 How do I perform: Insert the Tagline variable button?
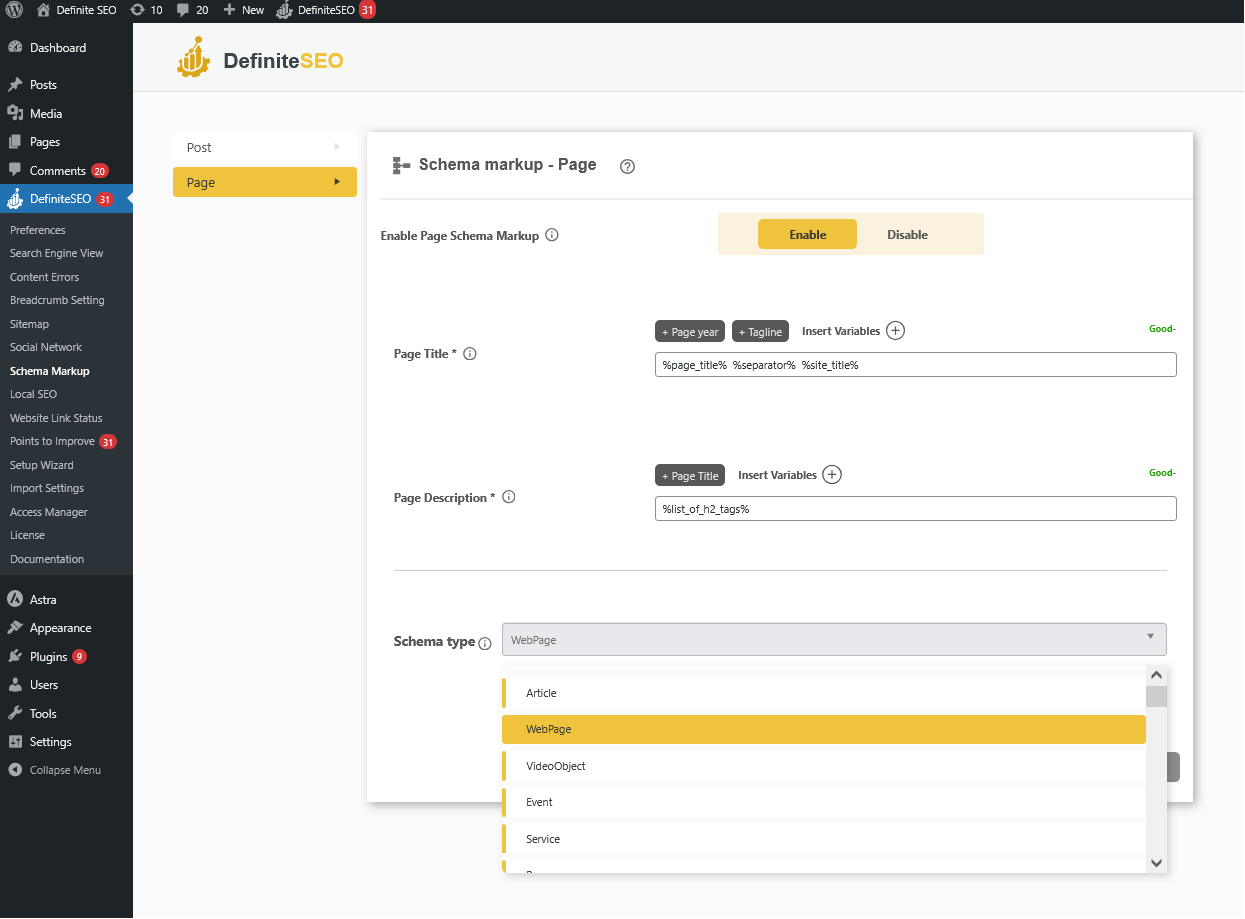(x=760, y=331)
